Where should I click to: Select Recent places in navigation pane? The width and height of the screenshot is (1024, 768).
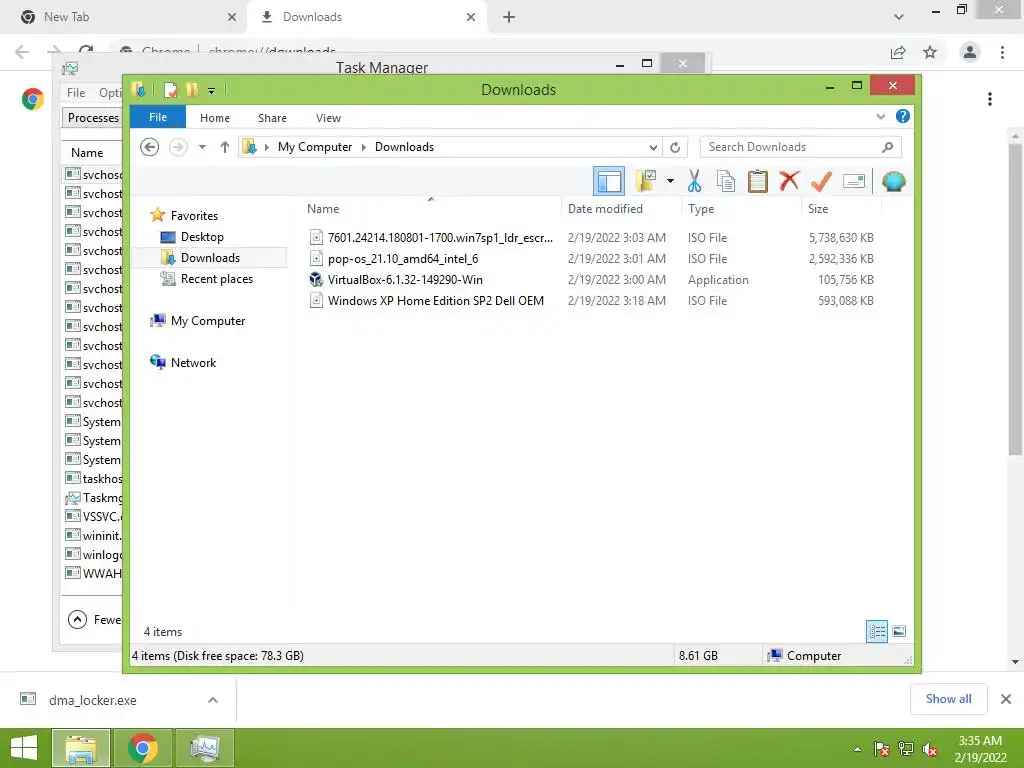[216, 279]
